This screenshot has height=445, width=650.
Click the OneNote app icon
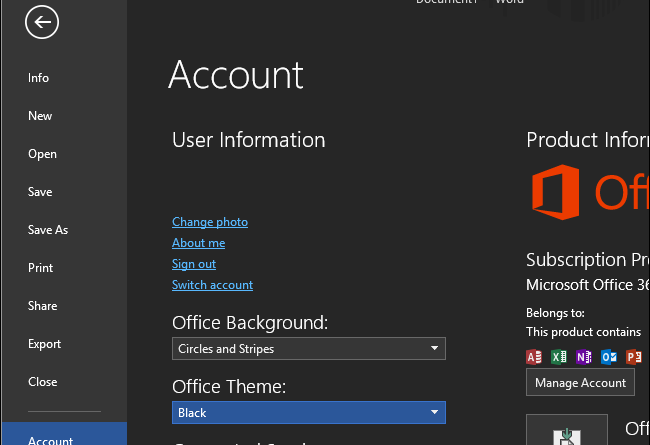coord(584,356)
